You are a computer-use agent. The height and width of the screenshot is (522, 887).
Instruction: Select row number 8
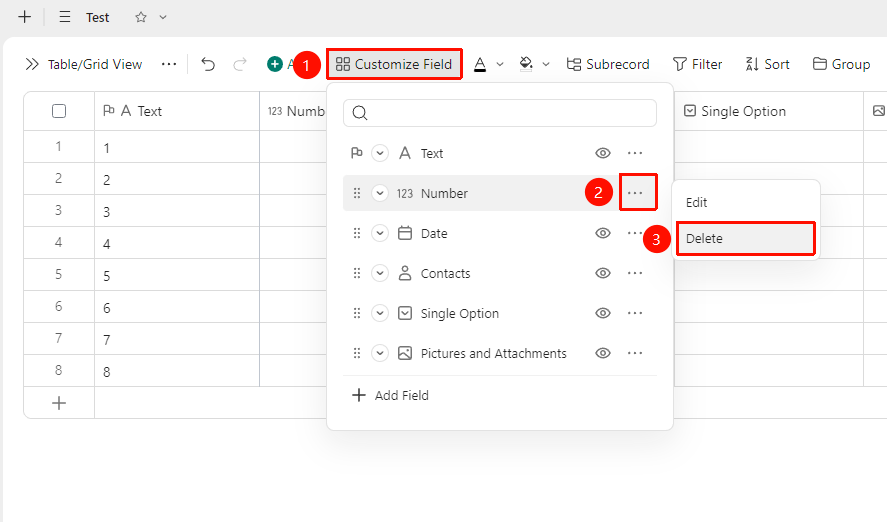click(58, 370)
